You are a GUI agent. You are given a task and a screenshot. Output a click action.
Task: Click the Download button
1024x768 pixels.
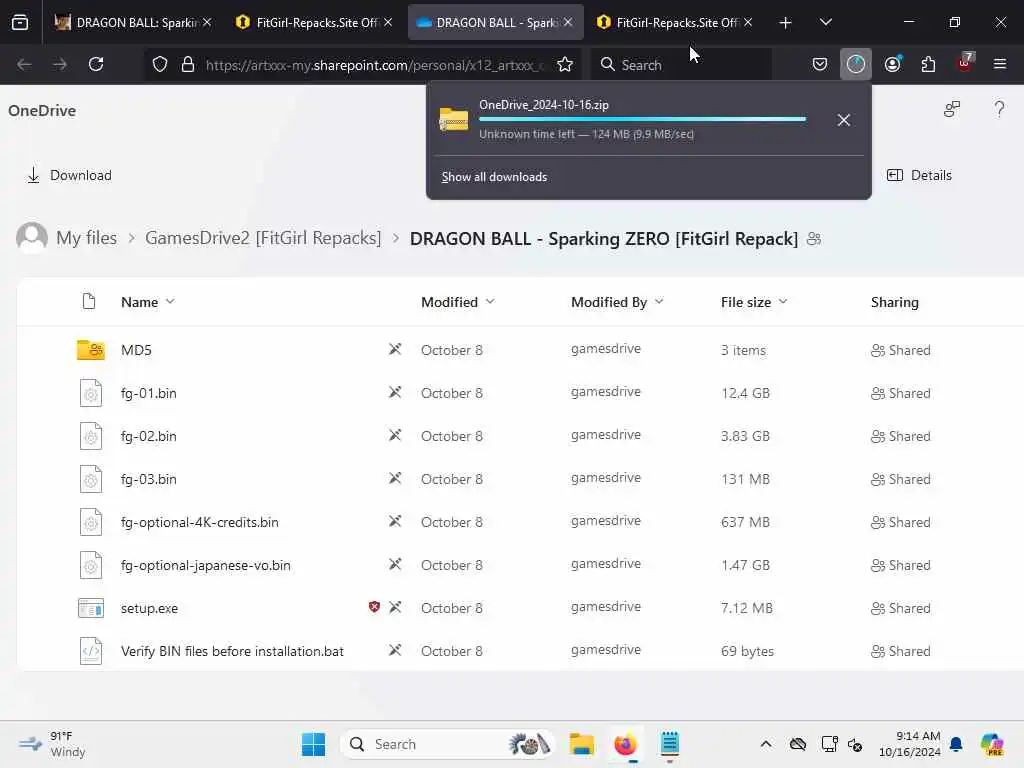69,175
